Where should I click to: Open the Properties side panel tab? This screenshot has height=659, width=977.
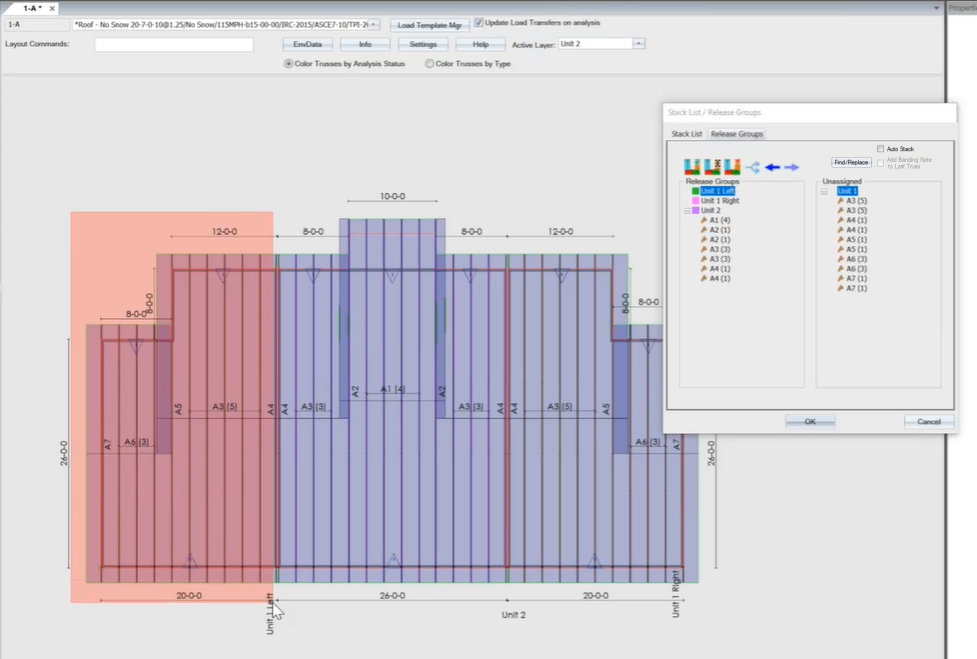[963, 8]
